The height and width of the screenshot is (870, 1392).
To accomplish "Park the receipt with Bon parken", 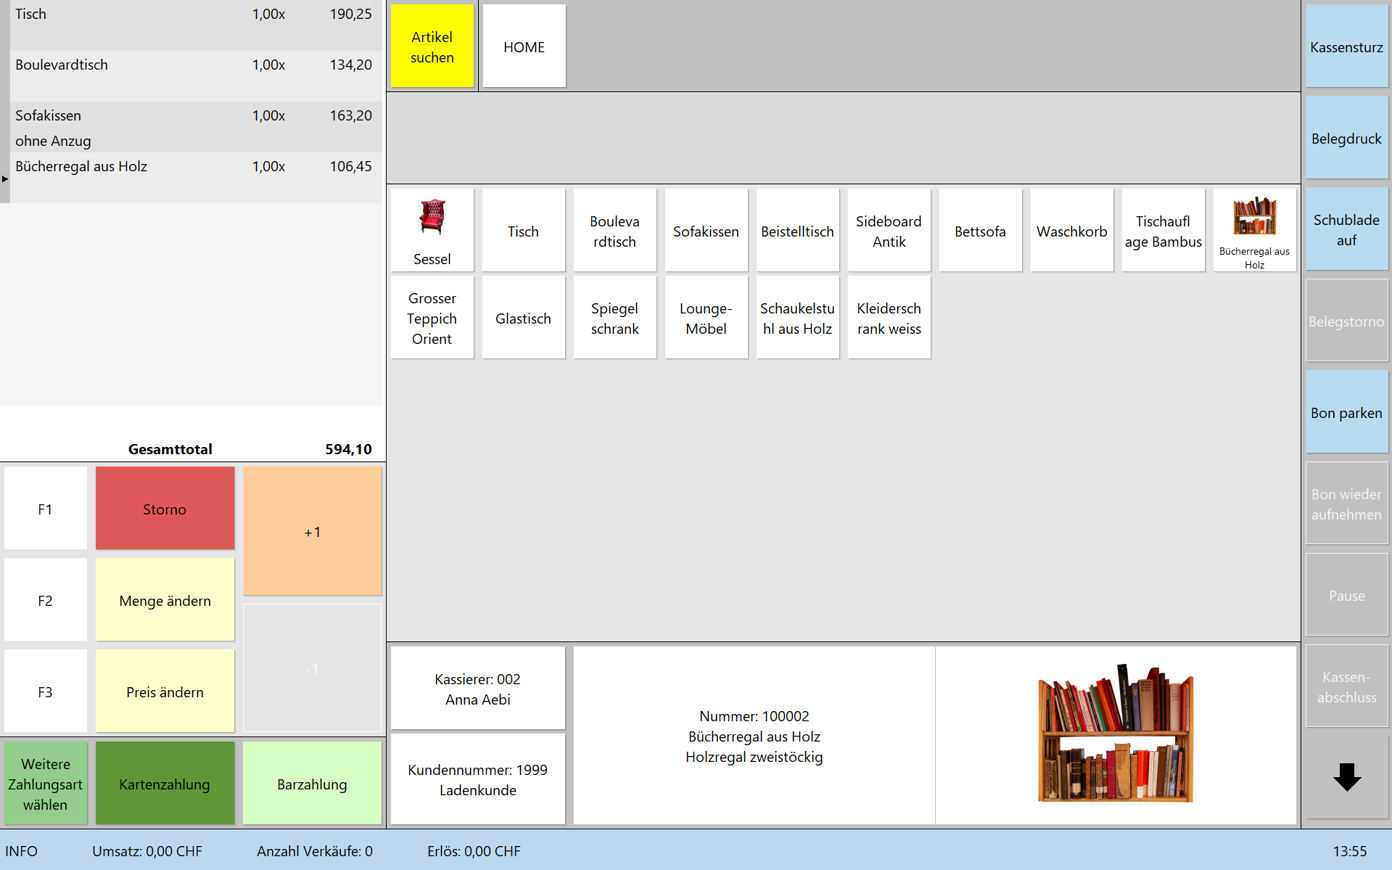I will (x=1346, y=413).
